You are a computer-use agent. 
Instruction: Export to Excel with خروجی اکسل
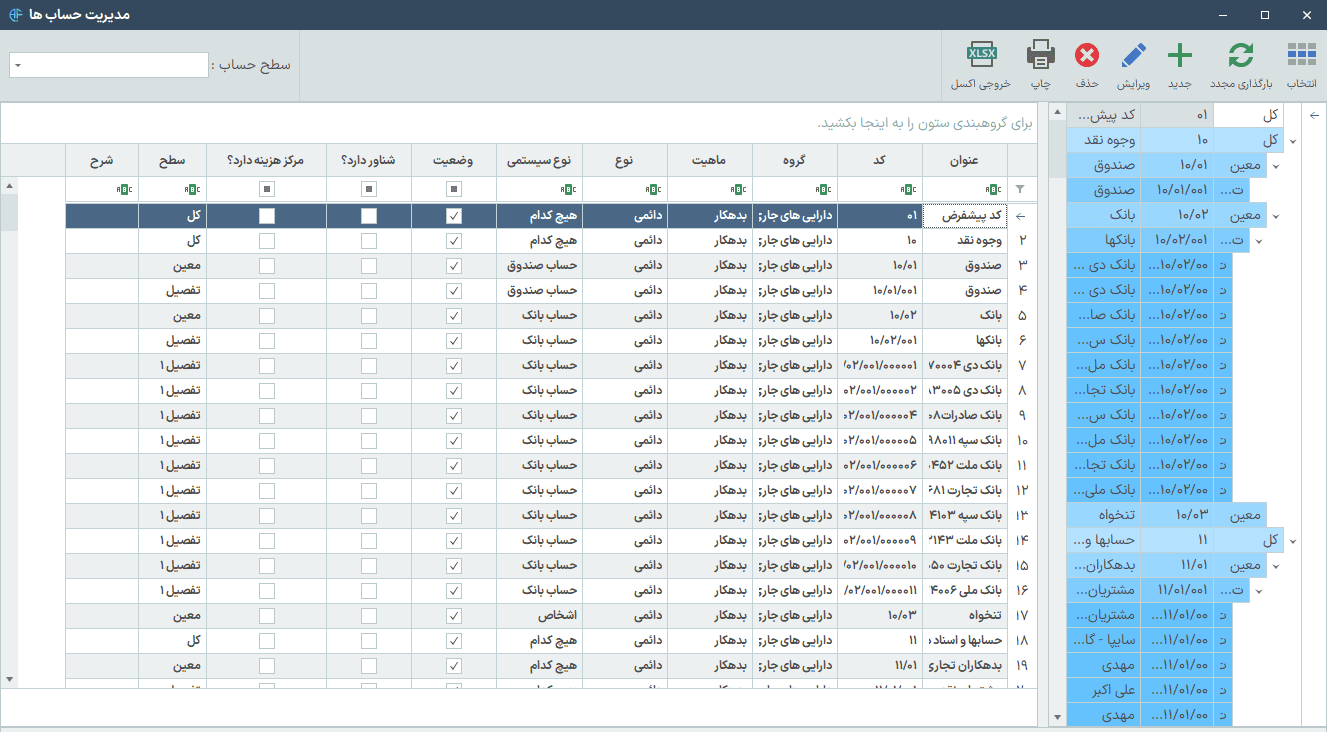coord(981,65)
